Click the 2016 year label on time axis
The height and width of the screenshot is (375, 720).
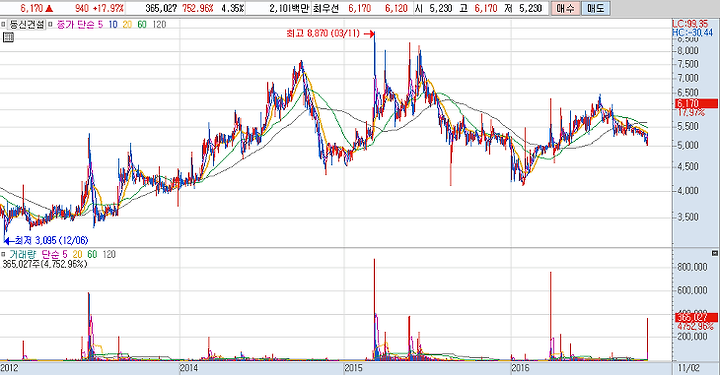[x=521, y=368]
